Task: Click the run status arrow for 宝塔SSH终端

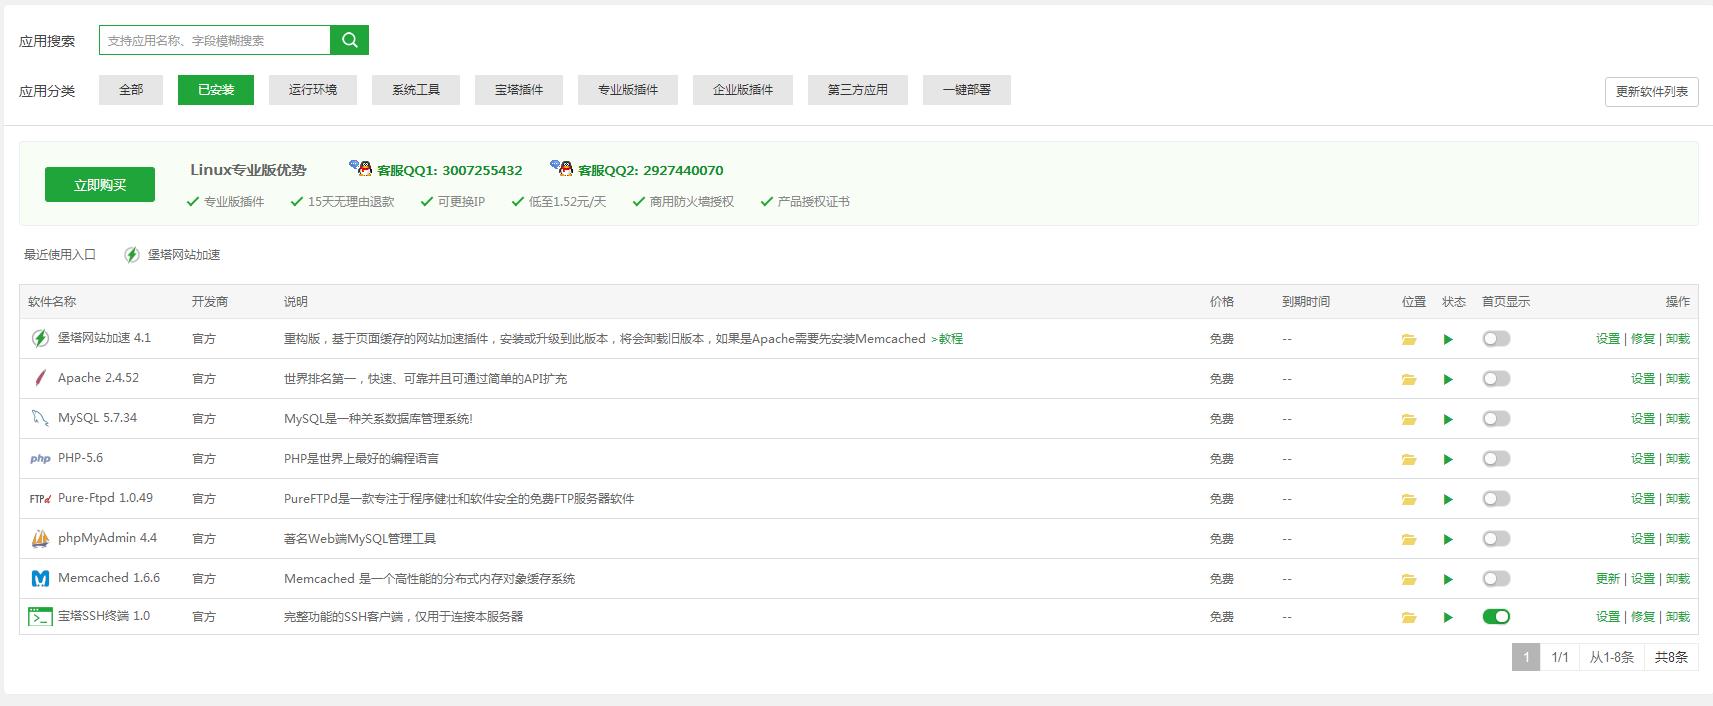Action: [1448, 617]
